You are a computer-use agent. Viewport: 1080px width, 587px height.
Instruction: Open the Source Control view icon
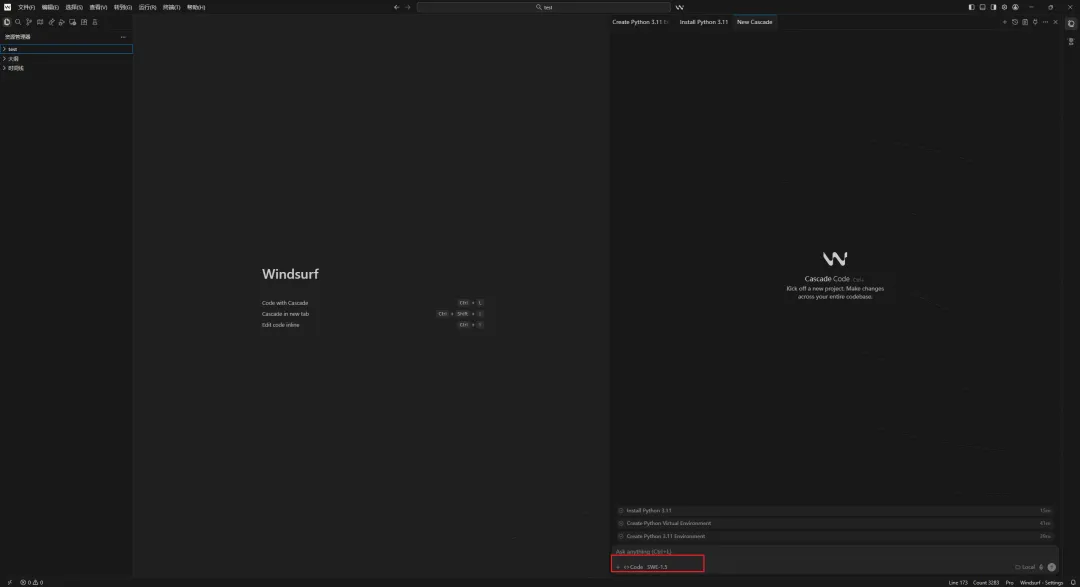[29, 22]
